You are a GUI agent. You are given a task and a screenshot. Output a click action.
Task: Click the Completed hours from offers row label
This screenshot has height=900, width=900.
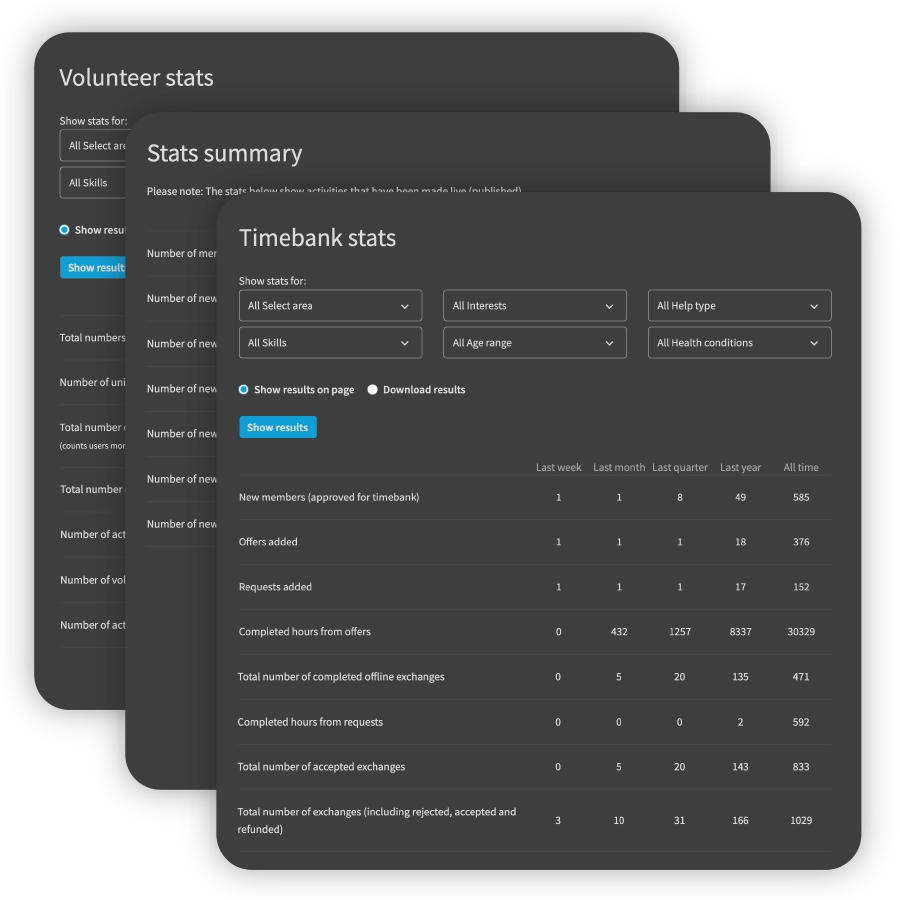pyautogui.click(x=304, y=632)
